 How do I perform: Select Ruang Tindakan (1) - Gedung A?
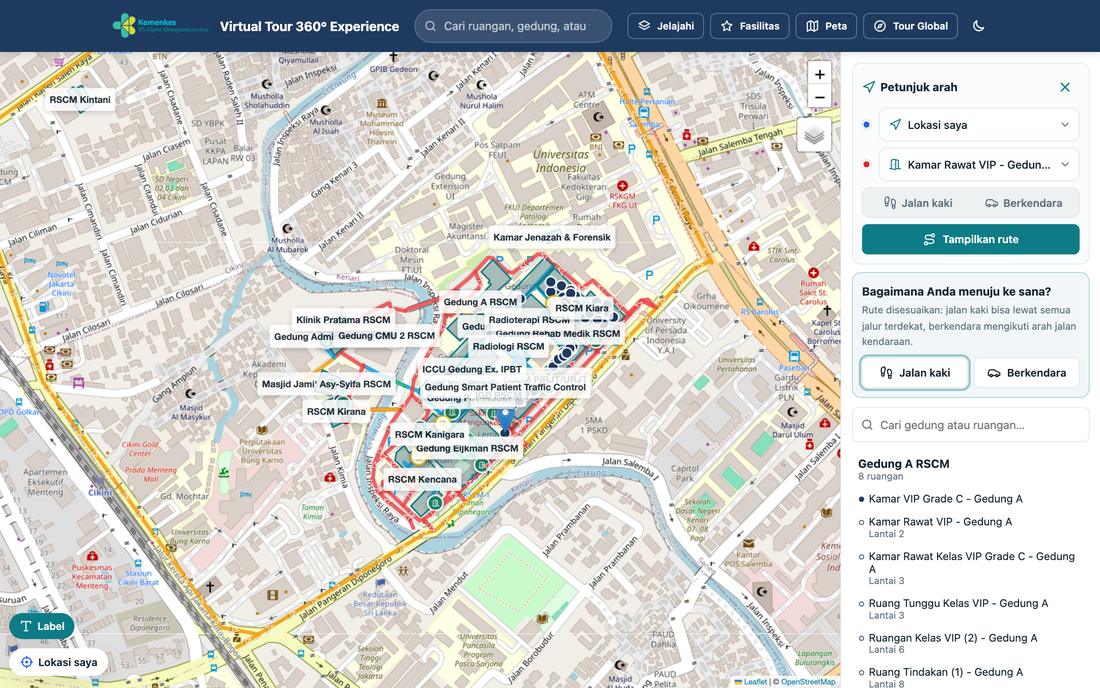pyautogui.click(x=971, y=677)
